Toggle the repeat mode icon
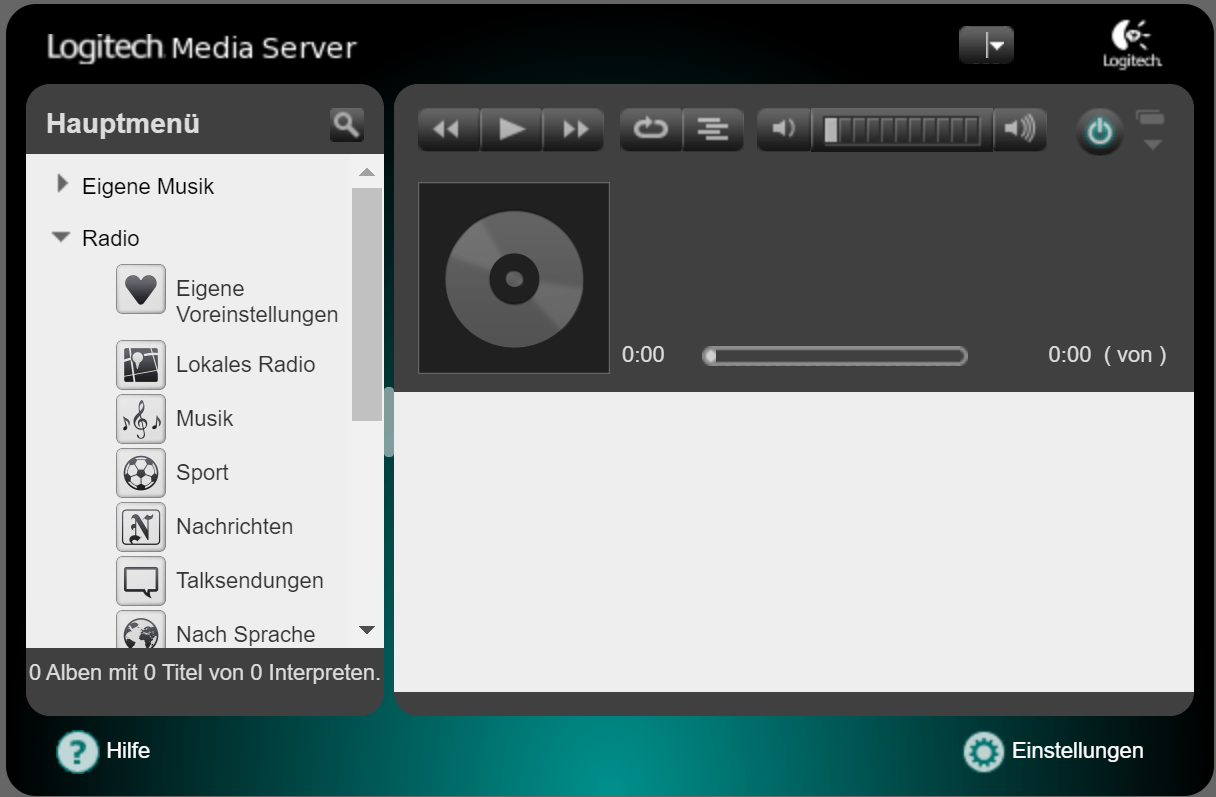This screenshot has height=797, width=1216. [651, 129]
